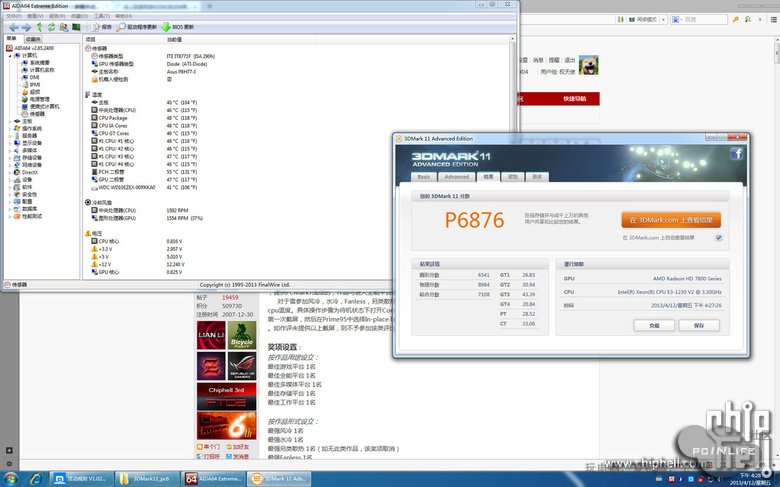Click the 加好友 add friend link
The image size is (780, 487).
[237, 447]
